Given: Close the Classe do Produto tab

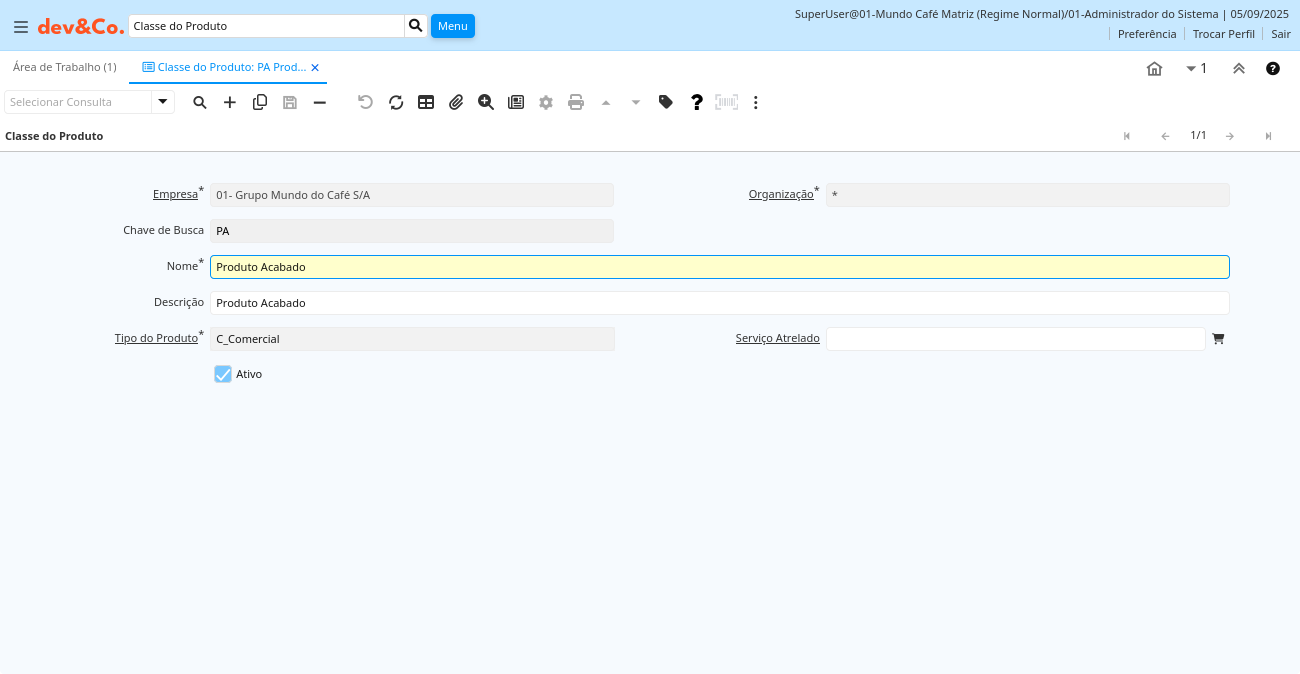Looking at the screenshot, I should 315,68.
